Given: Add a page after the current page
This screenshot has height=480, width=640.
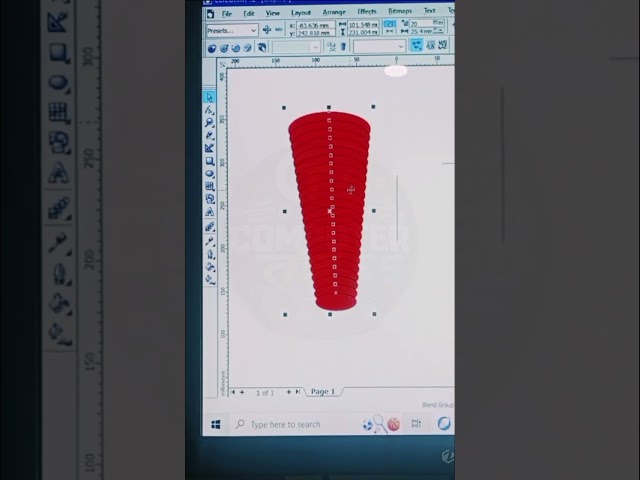Looking at the screenshot, I should pyautogui.click(x=289, y=392).
